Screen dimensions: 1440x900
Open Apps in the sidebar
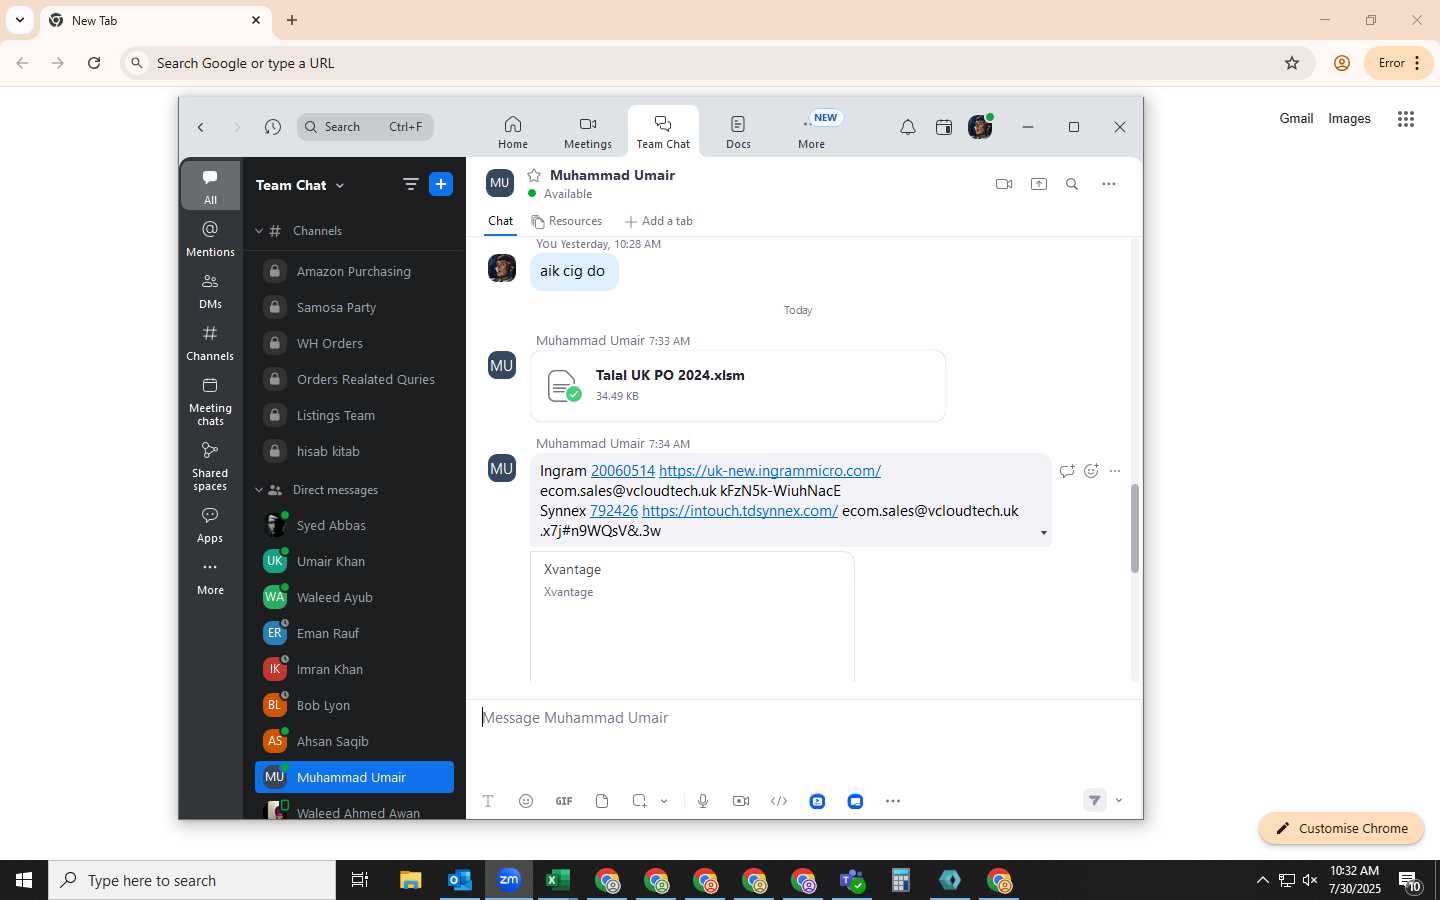point(210,524)
